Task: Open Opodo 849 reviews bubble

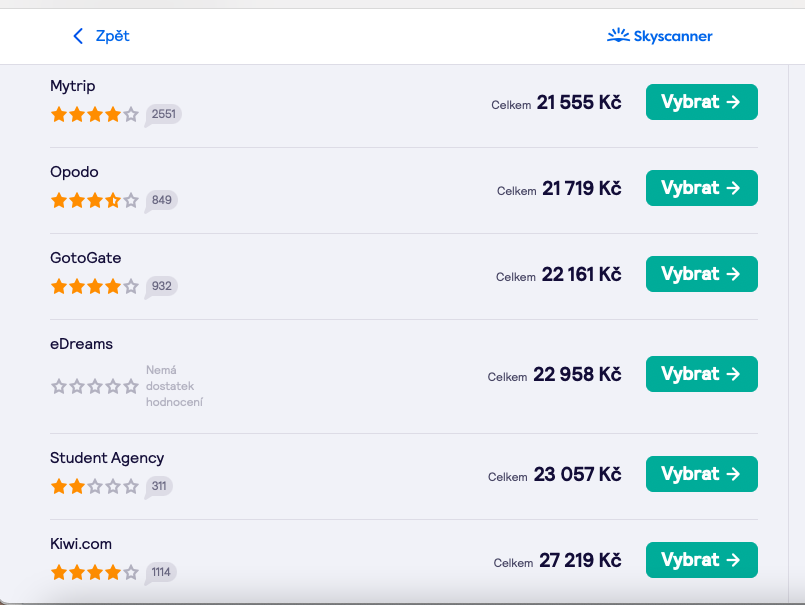Action: [x=161, y=200]
